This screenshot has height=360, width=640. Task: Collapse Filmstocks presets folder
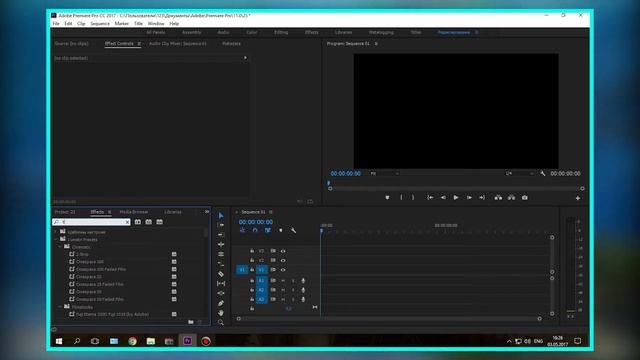click(x=60, y=307)
